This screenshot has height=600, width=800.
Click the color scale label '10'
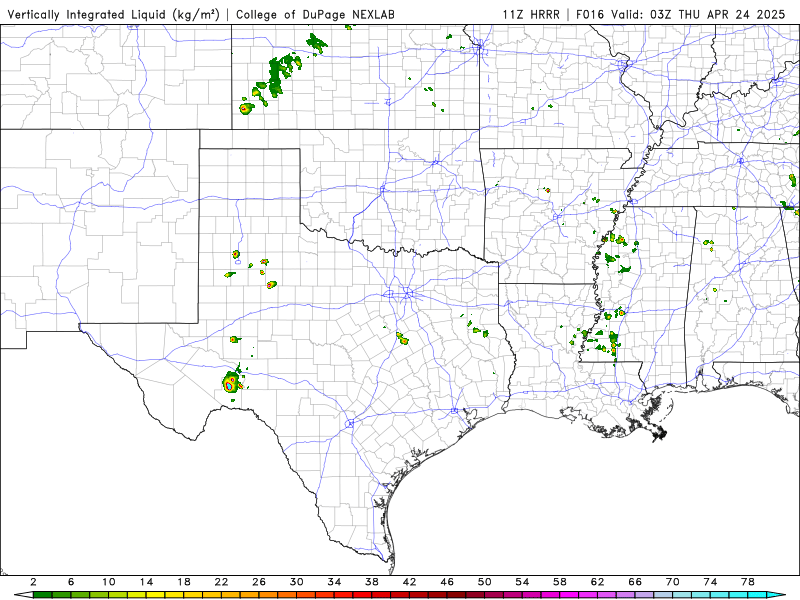pyautogui.click(x=109, y=582)
